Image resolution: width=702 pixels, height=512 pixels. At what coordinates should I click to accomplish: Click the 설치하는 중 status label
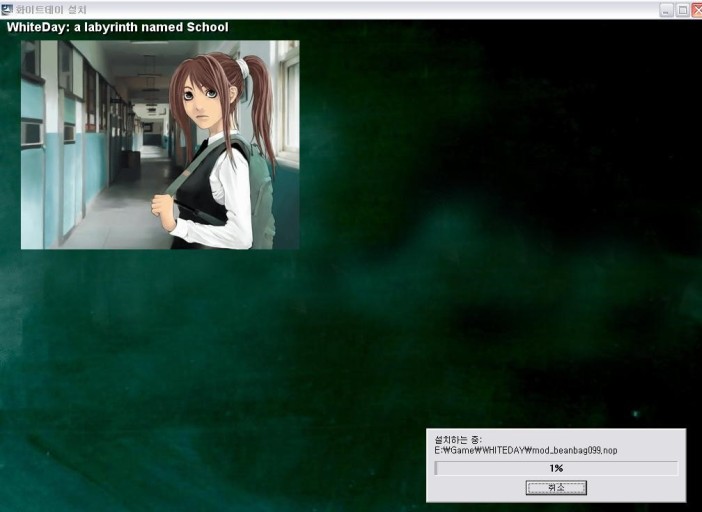pyautogui.click(x=458, y=440)
